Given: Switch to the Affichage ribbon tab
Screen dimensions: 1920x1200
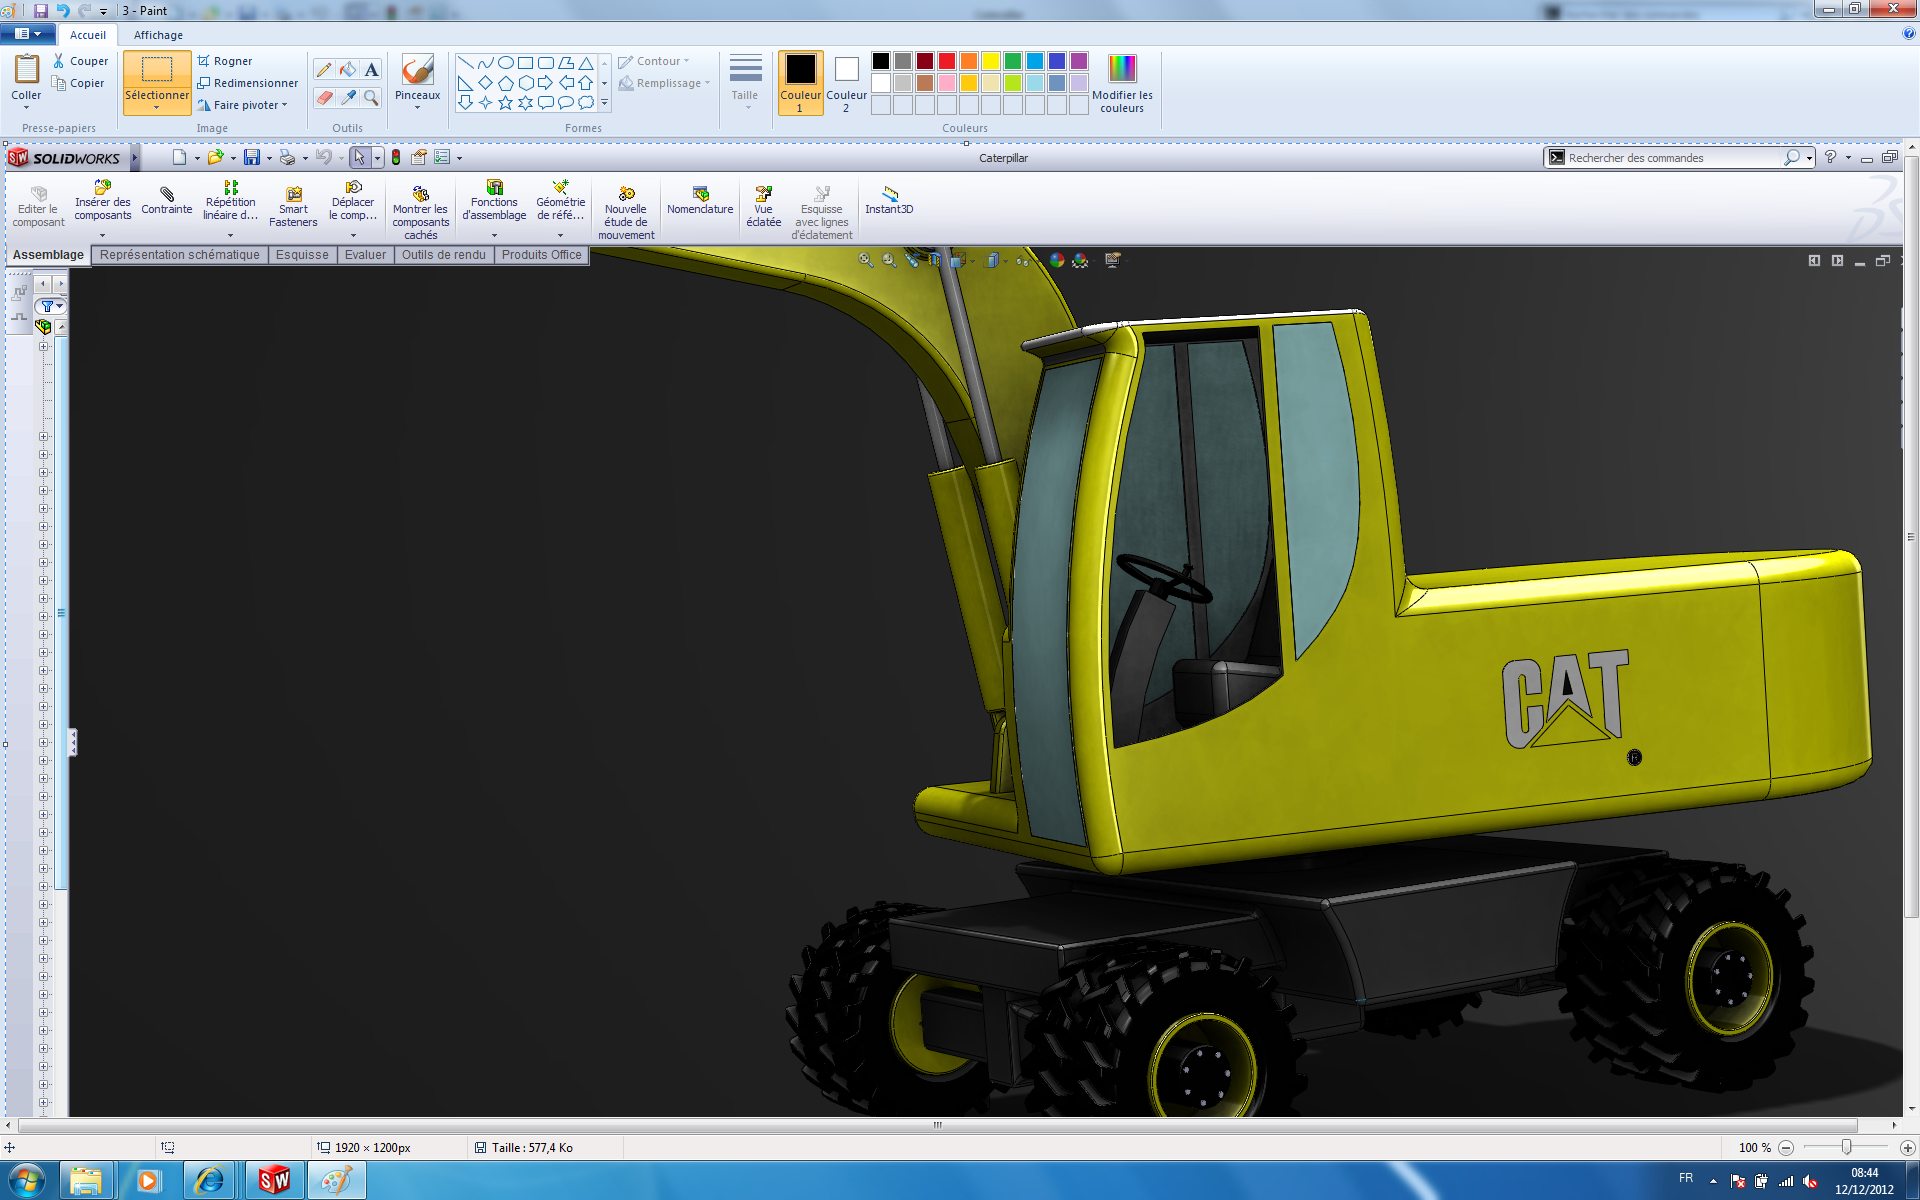Looking at the screenshot, I should coord(158,35).
